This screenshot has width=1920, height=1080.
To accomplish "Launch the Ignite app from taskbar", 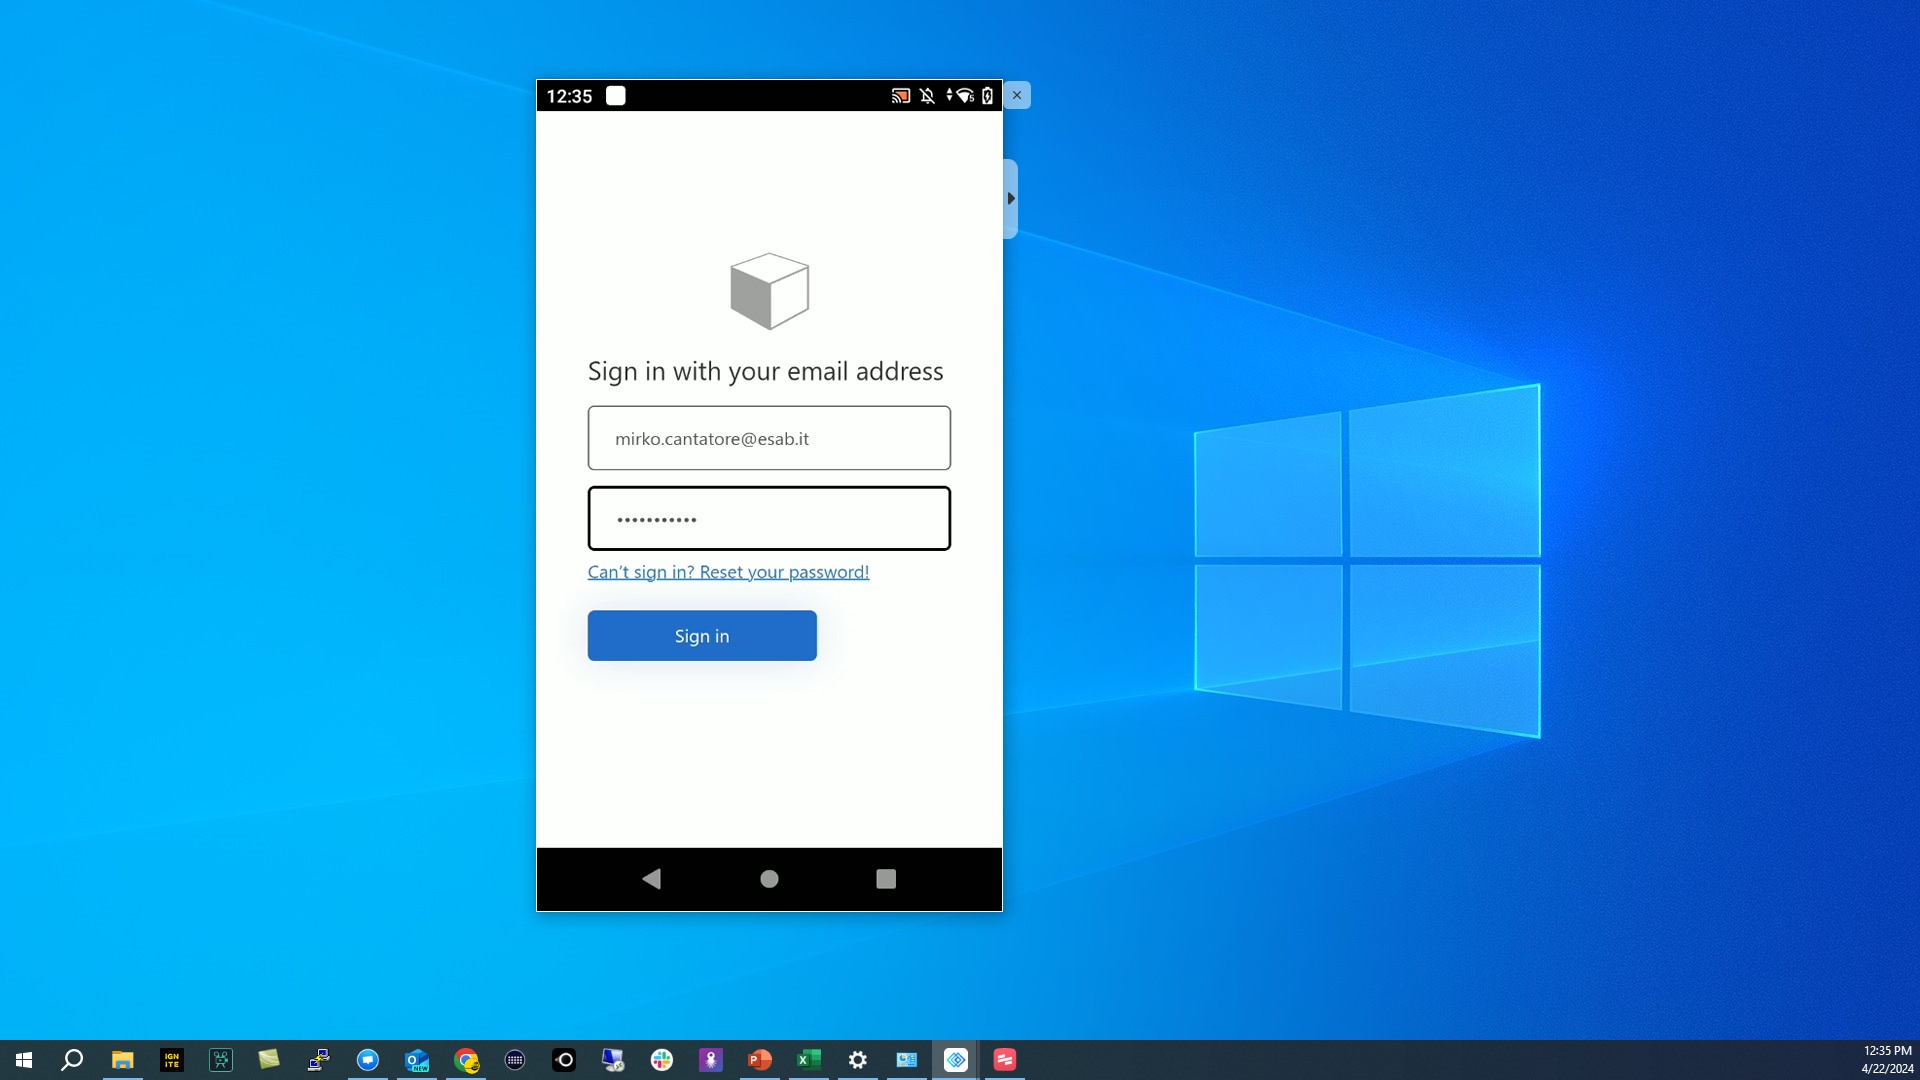I will point(172,1060).
